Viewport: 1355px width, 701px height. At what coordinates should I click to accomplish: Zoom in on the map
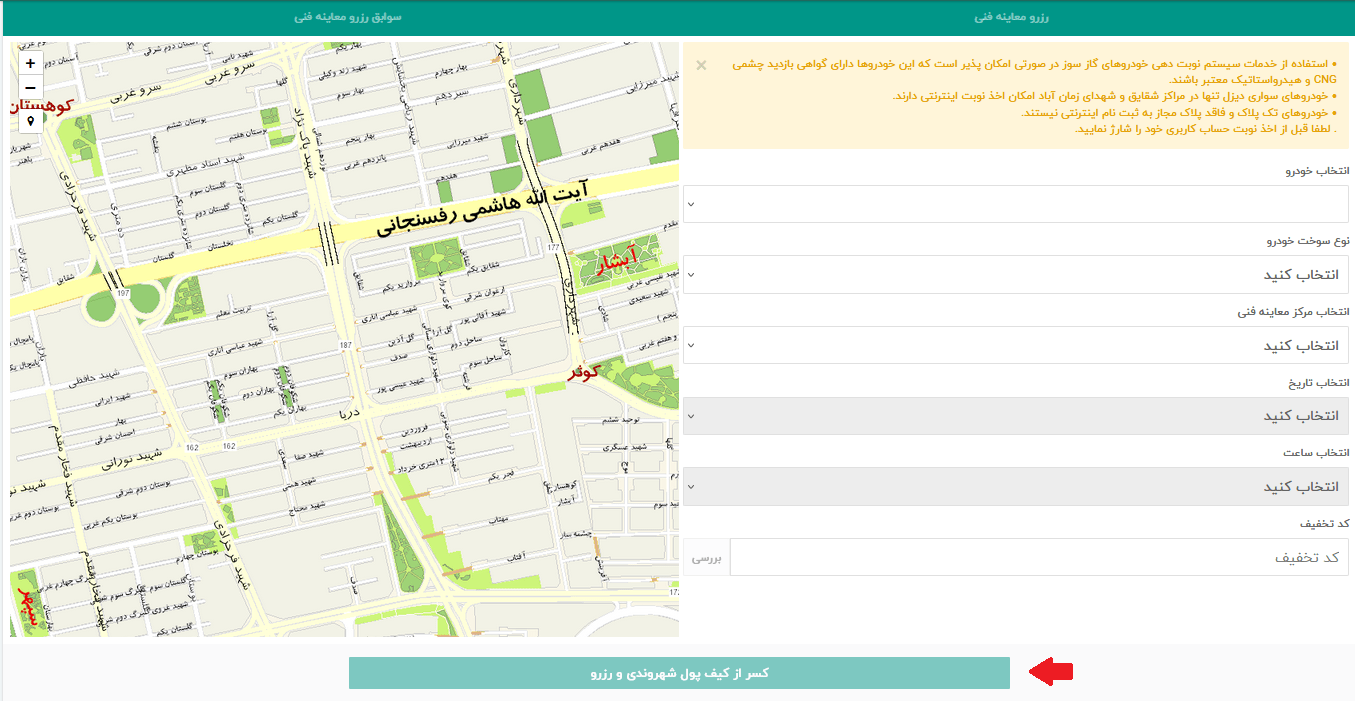click(30, 62)
